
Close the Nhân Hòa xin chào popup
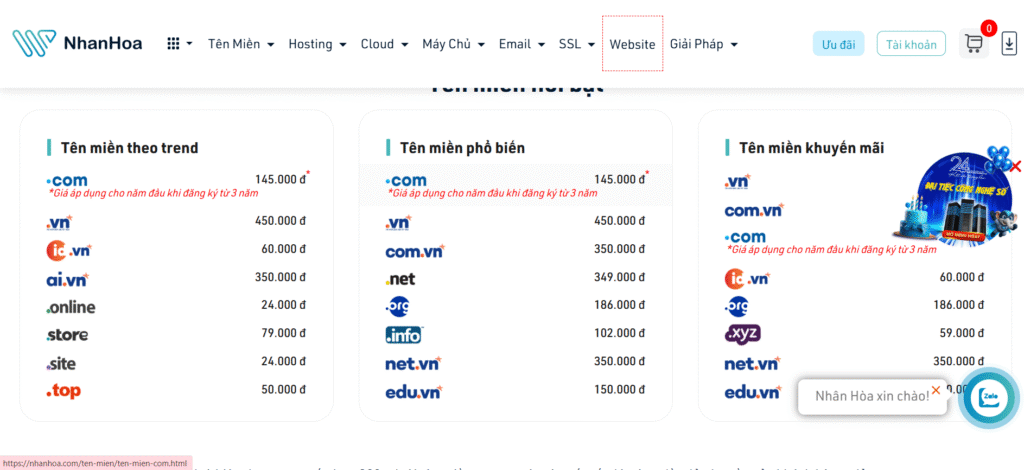pyautogui.click(x=936, y=390)
